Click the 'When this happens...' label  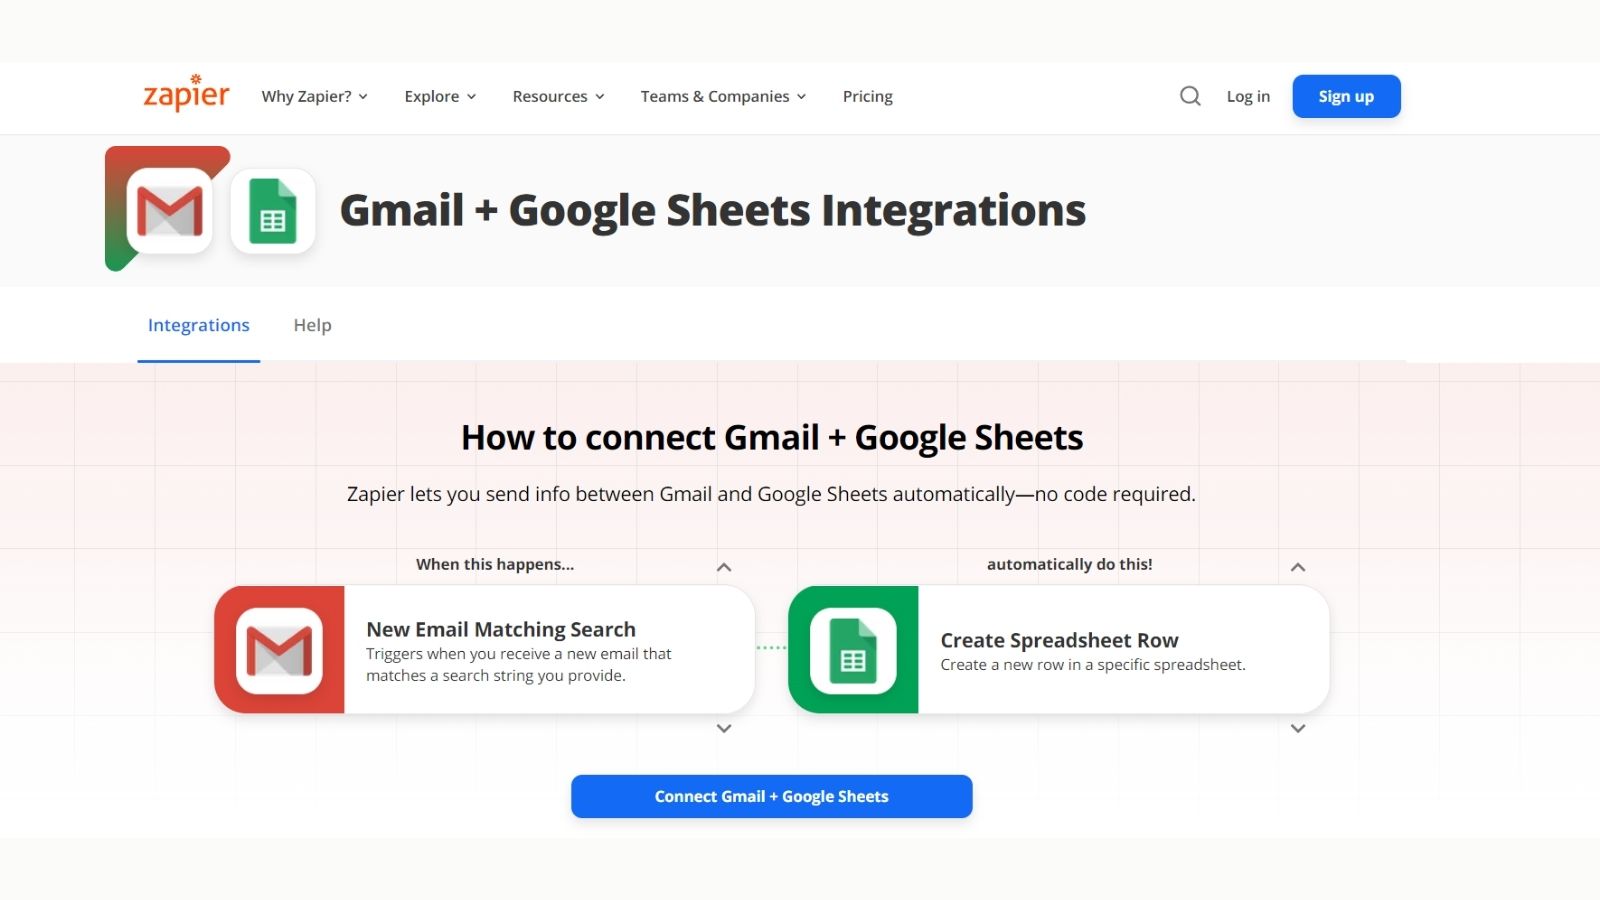click(495, 564)
